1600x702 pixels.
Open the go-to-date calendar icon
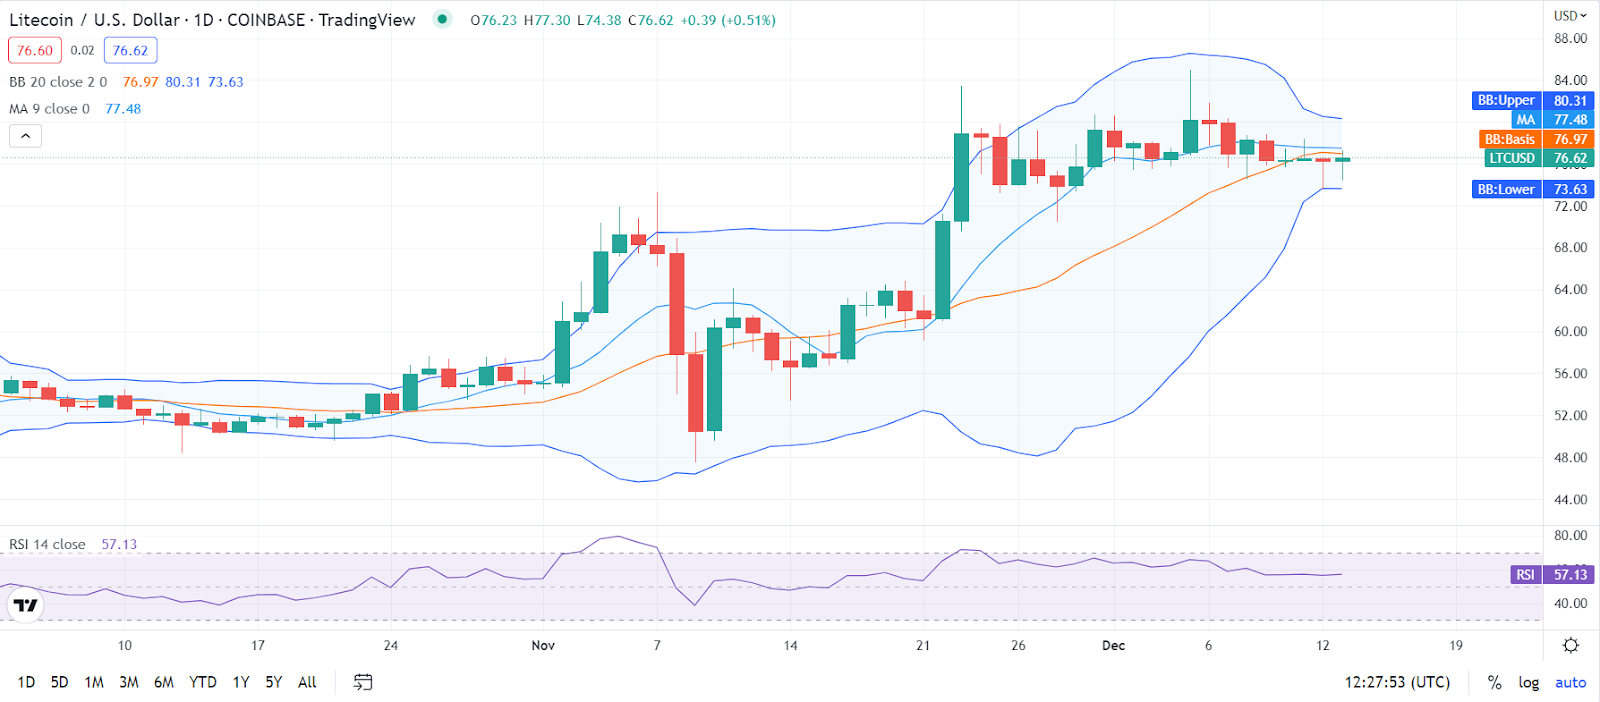click(x=363, y=682)
